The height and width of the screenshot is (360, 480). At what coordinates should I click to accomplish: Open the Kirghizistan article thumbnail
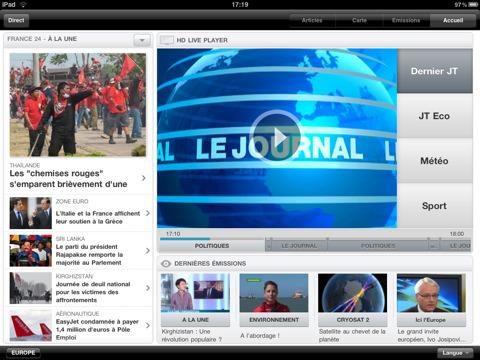pyautogui.click(x=31, y=288)
